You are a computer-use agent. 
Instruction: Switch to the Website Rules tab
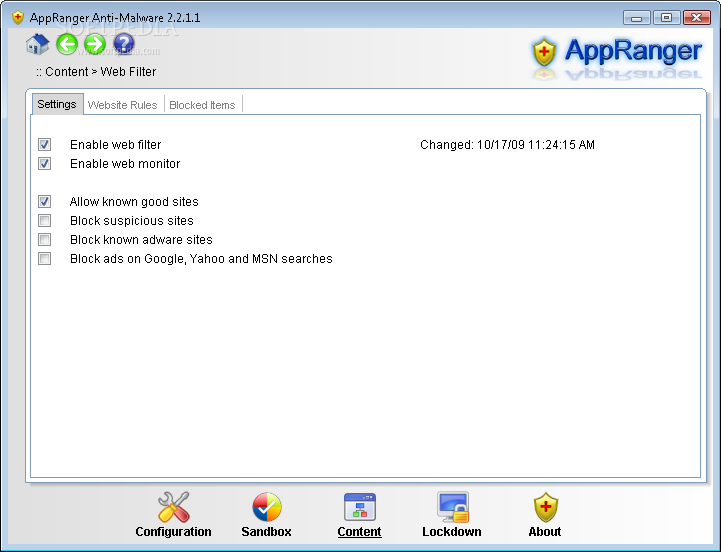[122, 105]
